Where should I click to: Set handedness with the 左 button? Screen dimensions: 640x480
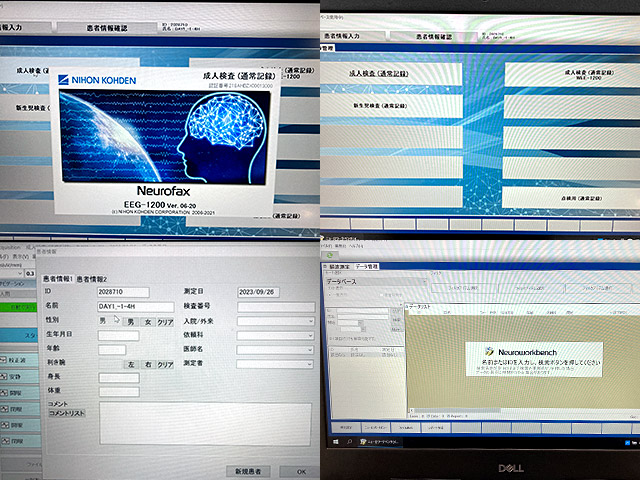131,364
